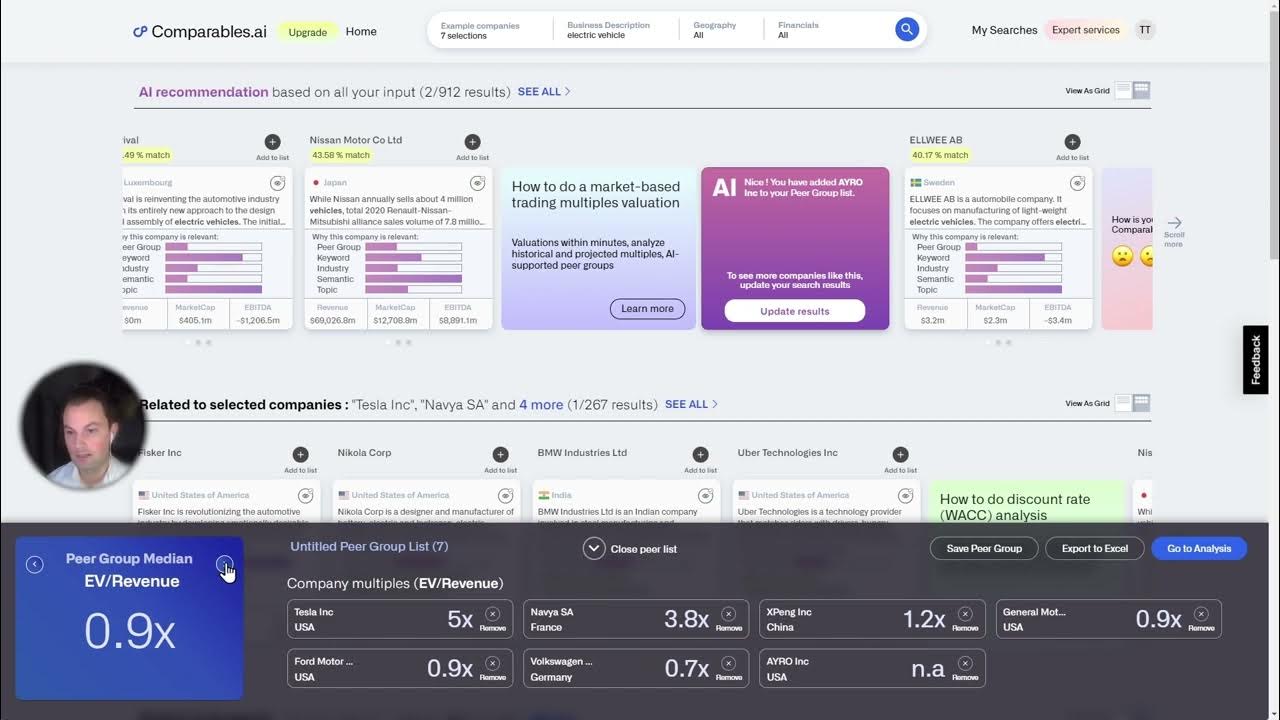The height and width of the screenshot is (720, 1280).
Task: Toggle eye icon on Nissan Motor card
Action: pyautogui.click(x=478, y=183)
